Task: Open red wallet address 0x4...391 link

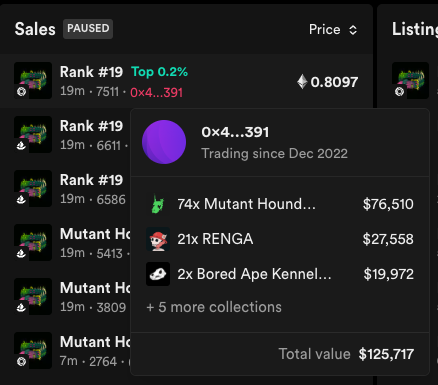Action: [x=156, y=92]
